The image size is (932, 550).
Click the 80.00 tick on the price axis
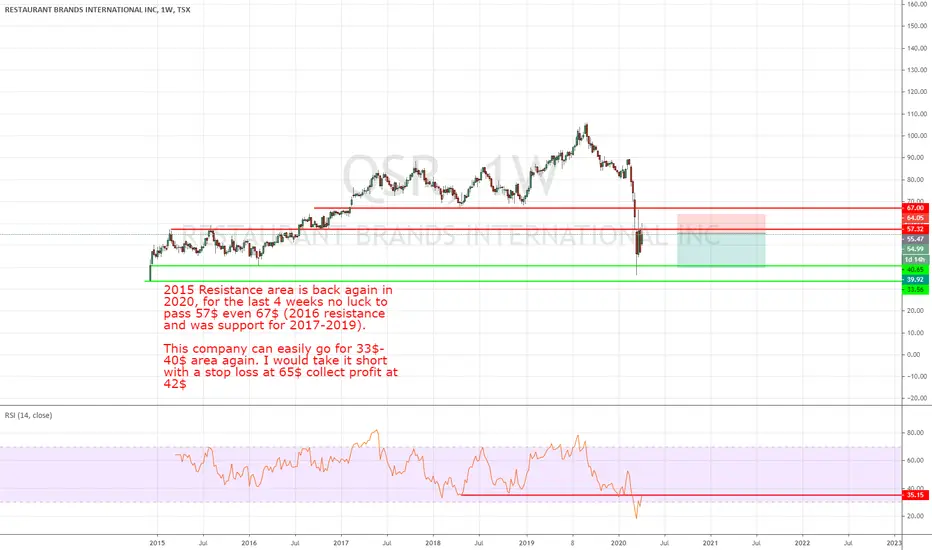pos(917,180)
